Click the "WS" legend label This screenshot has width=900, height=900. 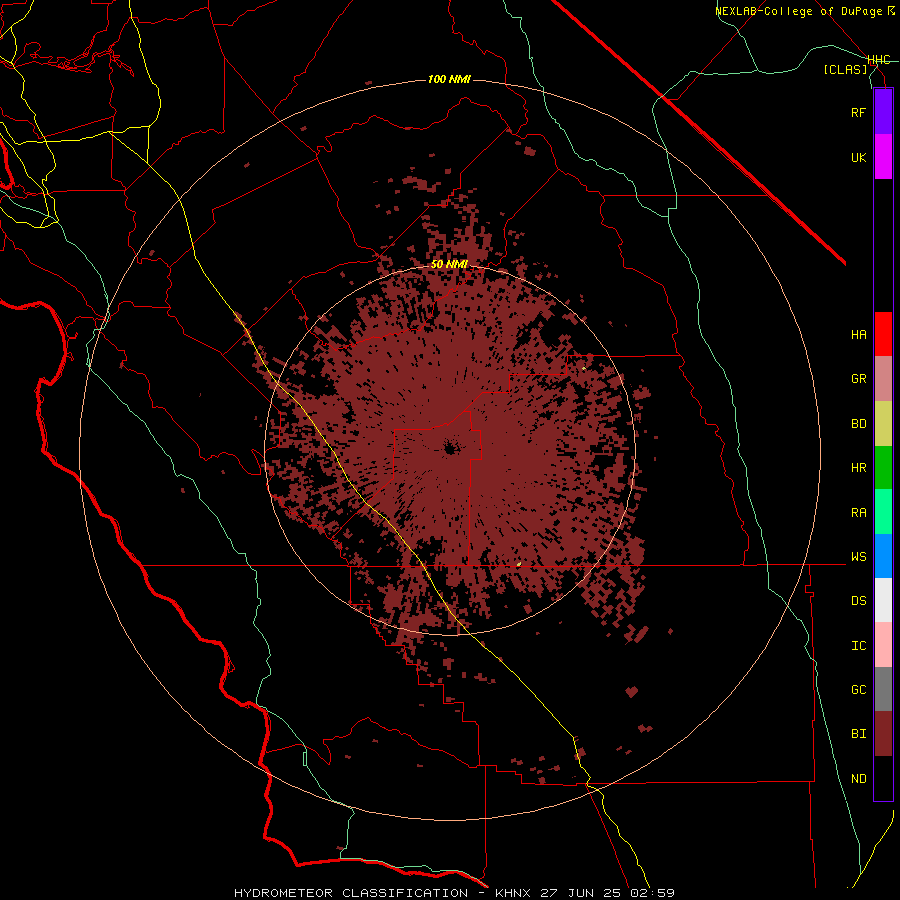(x=858, y=557)
